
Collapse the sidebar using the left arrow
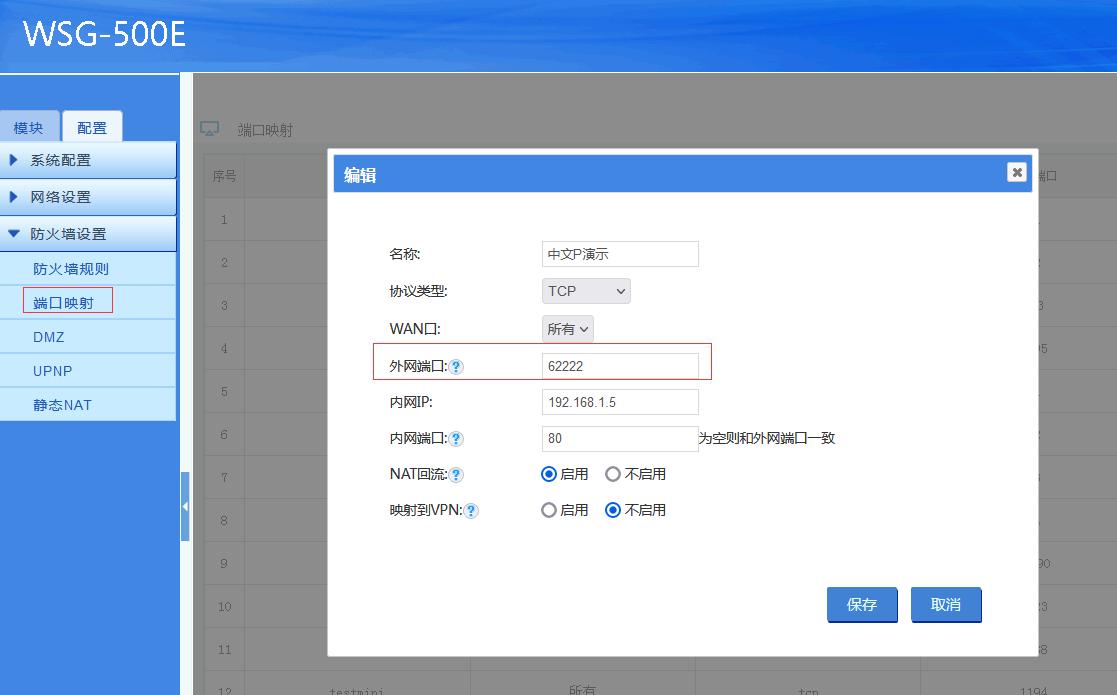coord(186,507)
